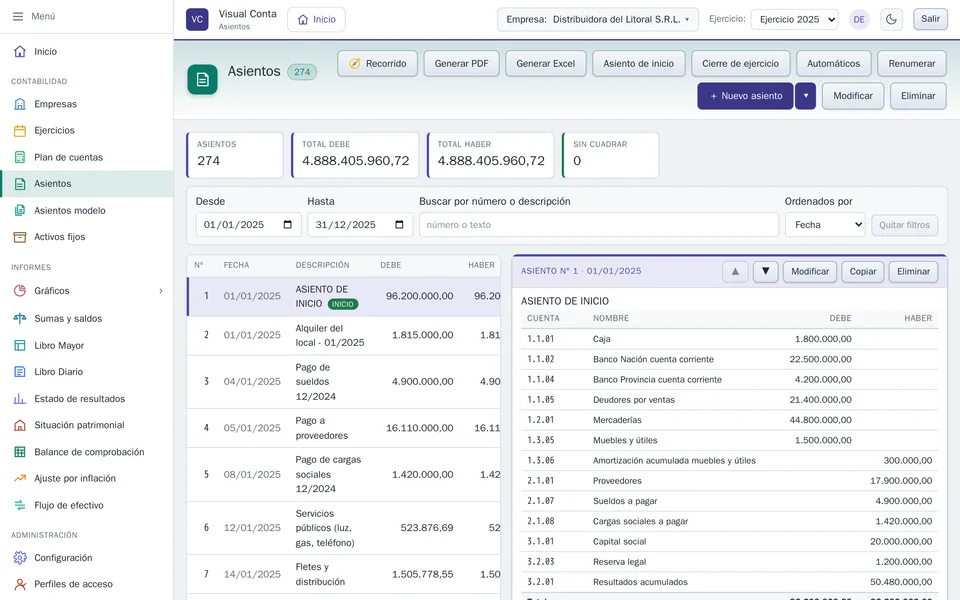
Task: Click the Libro Diario icon
Action: (x=20, y=372)
